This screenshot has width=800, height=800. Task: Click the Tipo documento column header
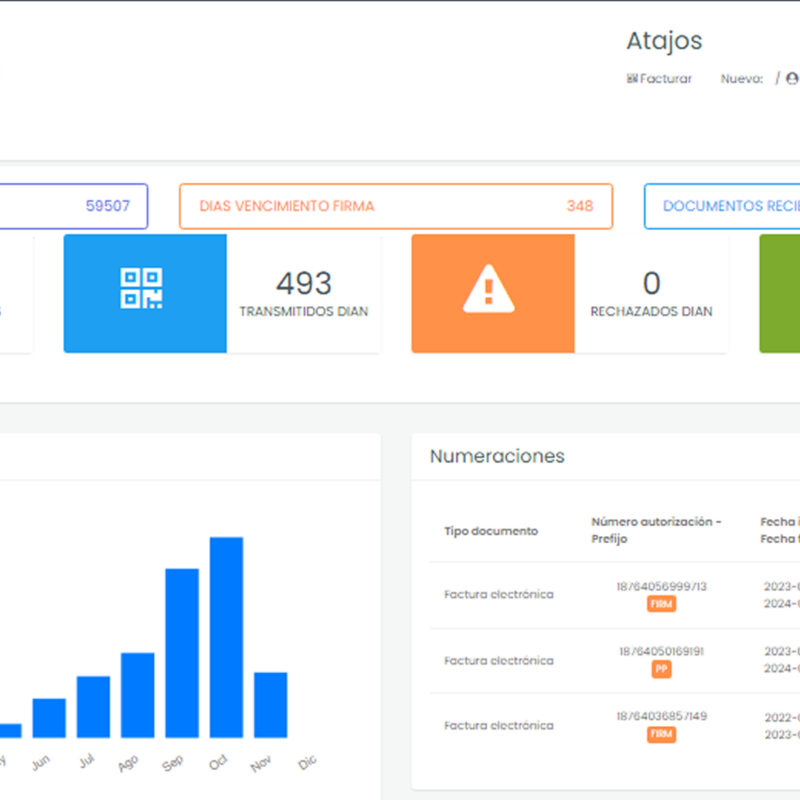(x=491, y=531)
